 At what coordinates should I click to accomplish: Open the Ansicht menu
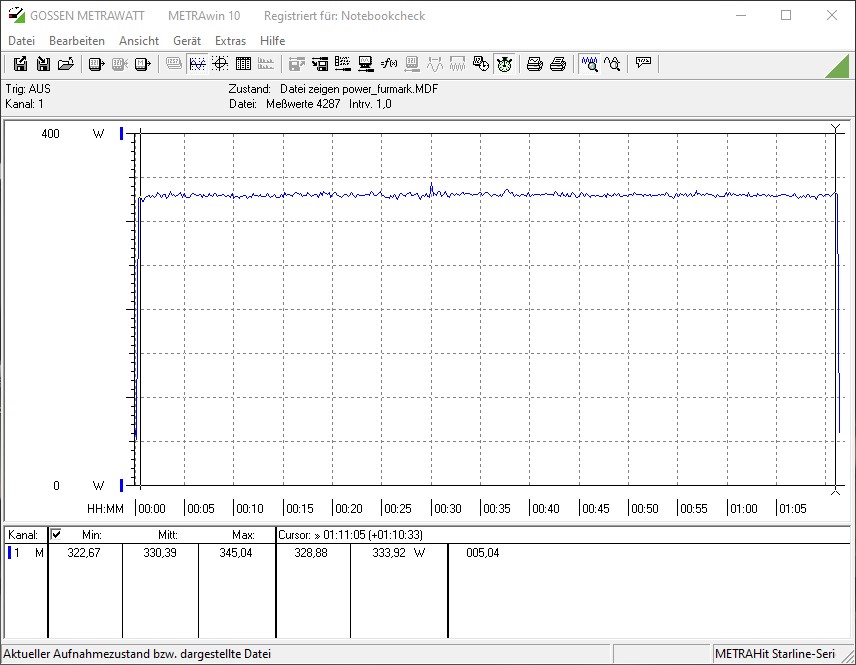[x=139, y=41]
